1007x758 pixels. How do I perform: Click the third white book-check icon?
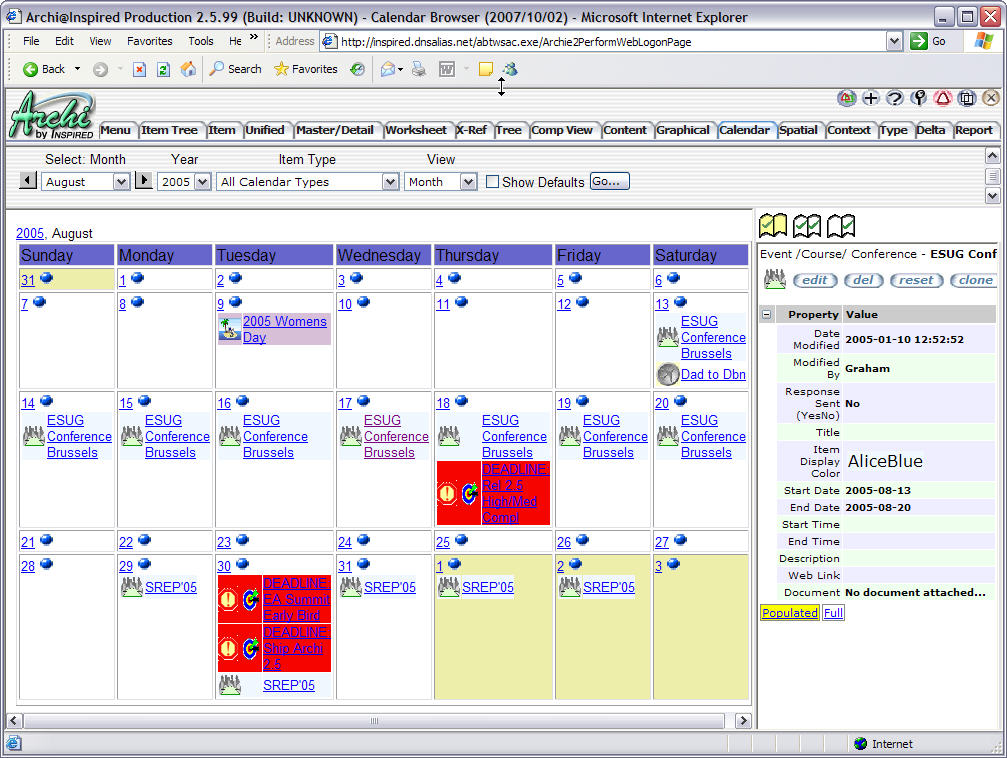[x=841, y=225]
